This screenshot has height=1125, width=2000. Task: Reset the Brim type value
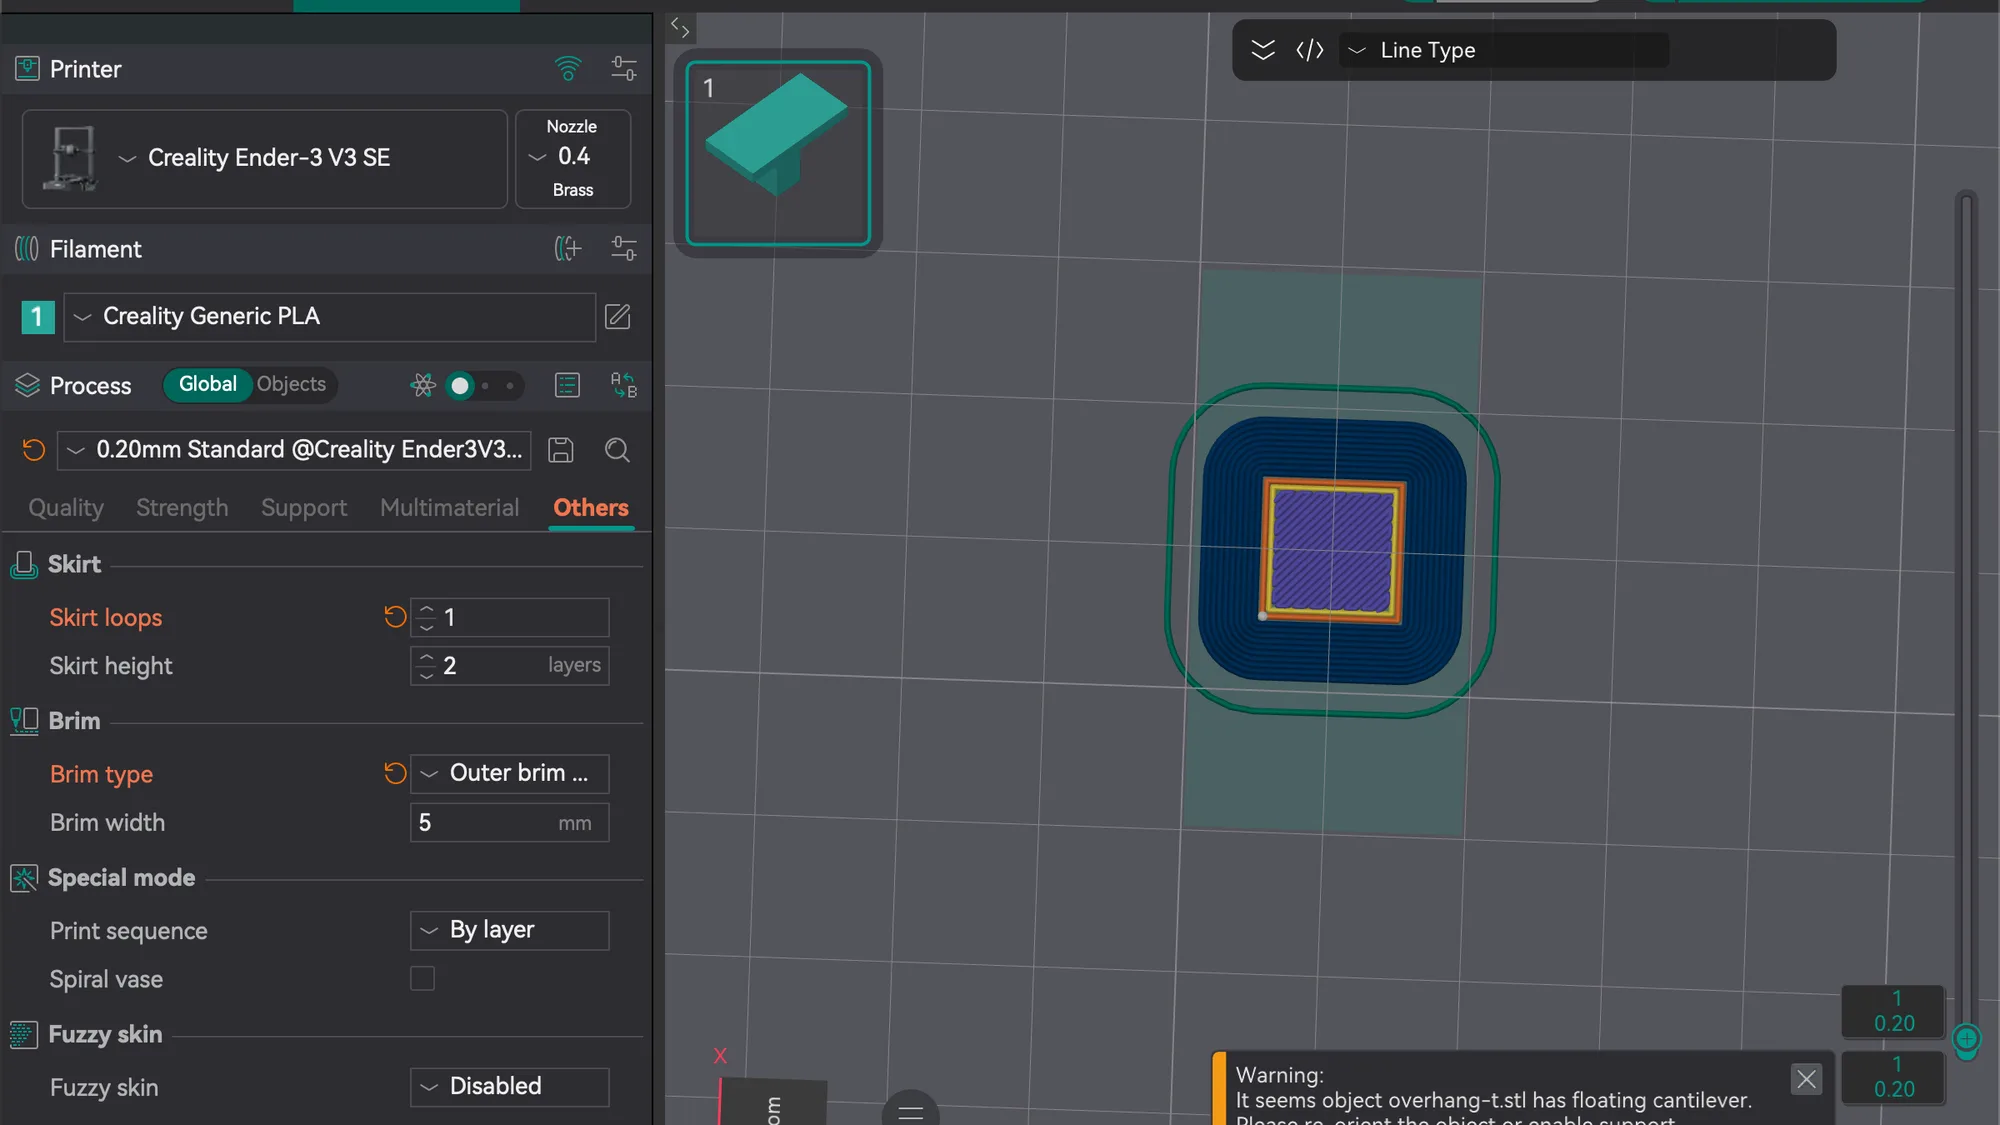point(395,773)
